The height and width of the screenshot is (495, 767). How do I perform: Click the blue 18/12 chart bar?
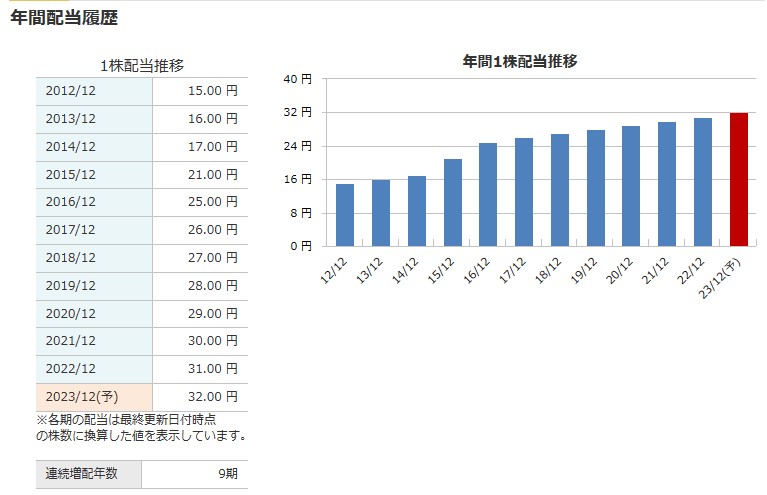click(560, 190)
